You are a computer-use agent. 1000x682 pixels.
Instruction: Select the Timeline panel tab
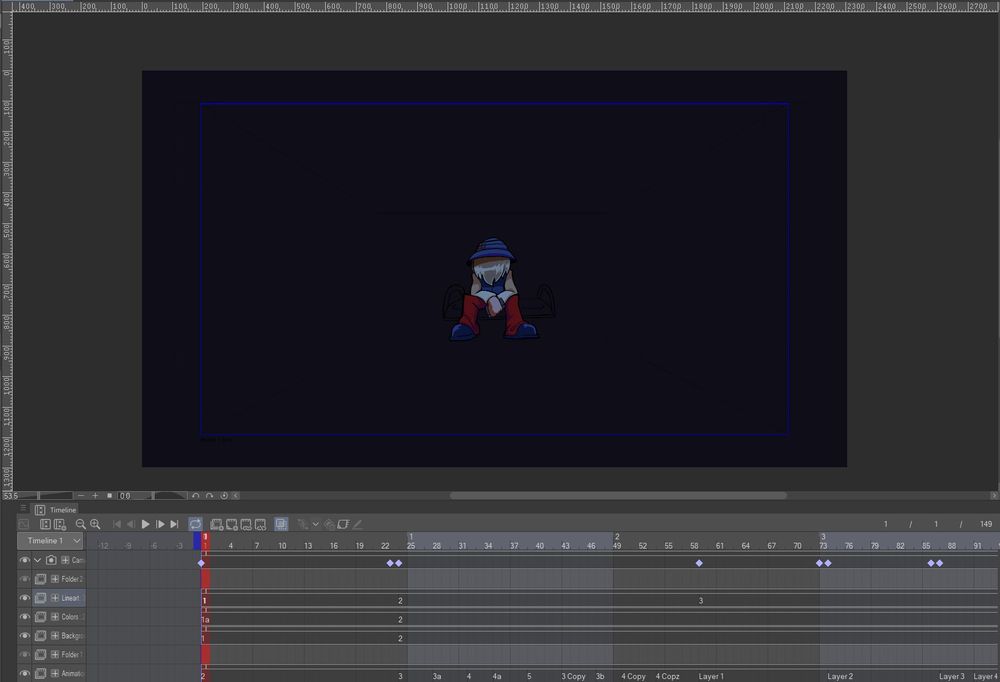pos(56,510)
